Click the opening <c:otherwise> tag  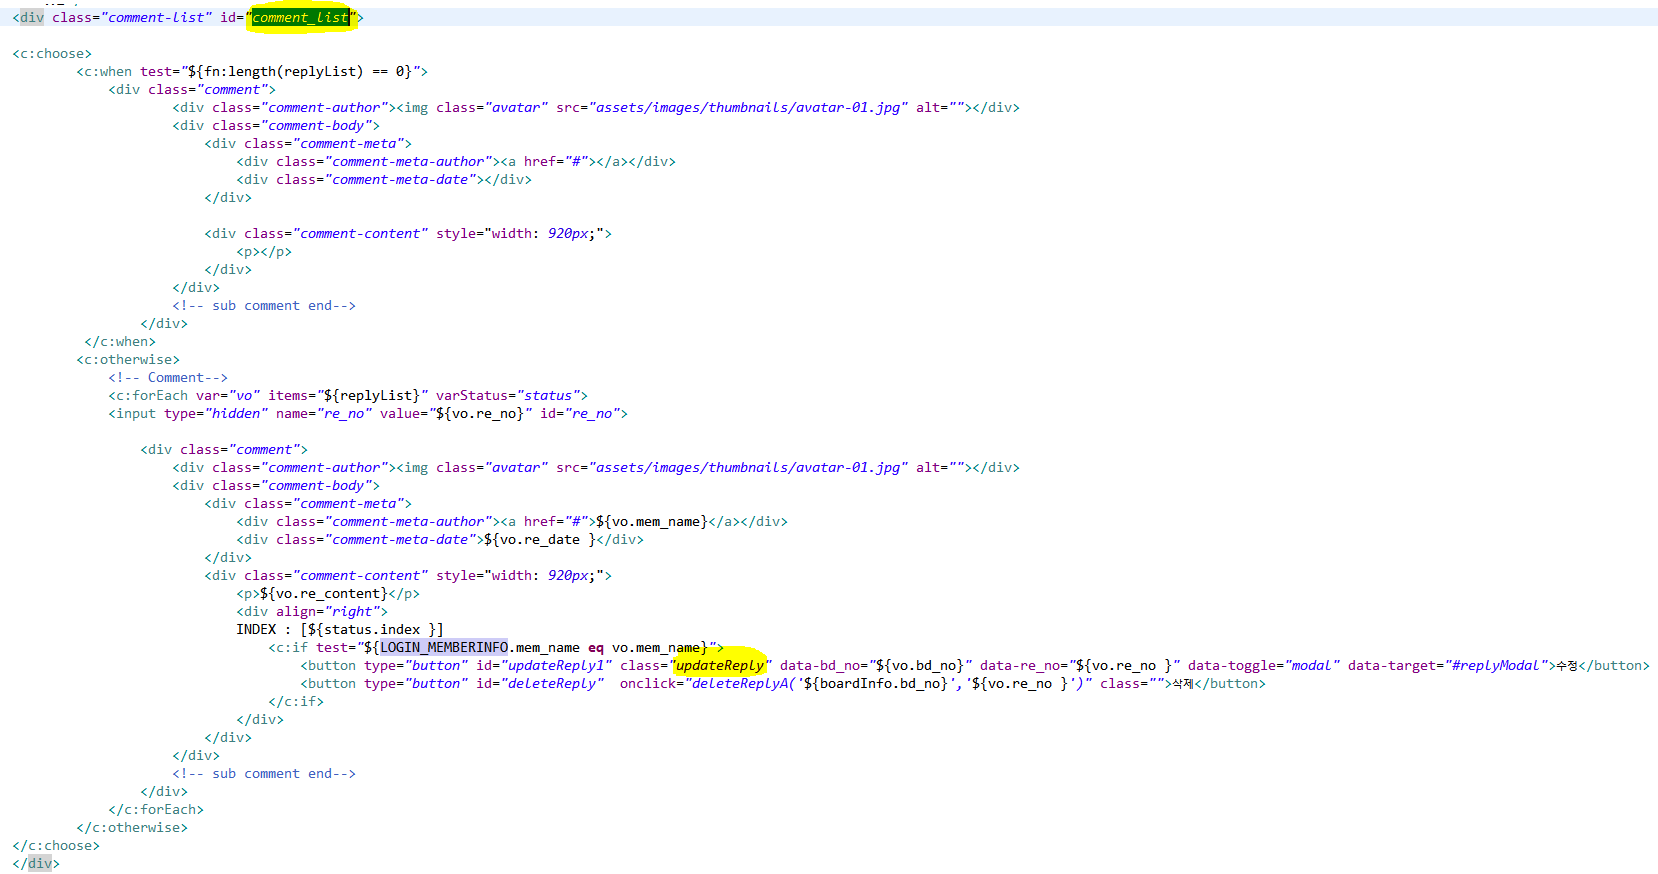(128, 360)
